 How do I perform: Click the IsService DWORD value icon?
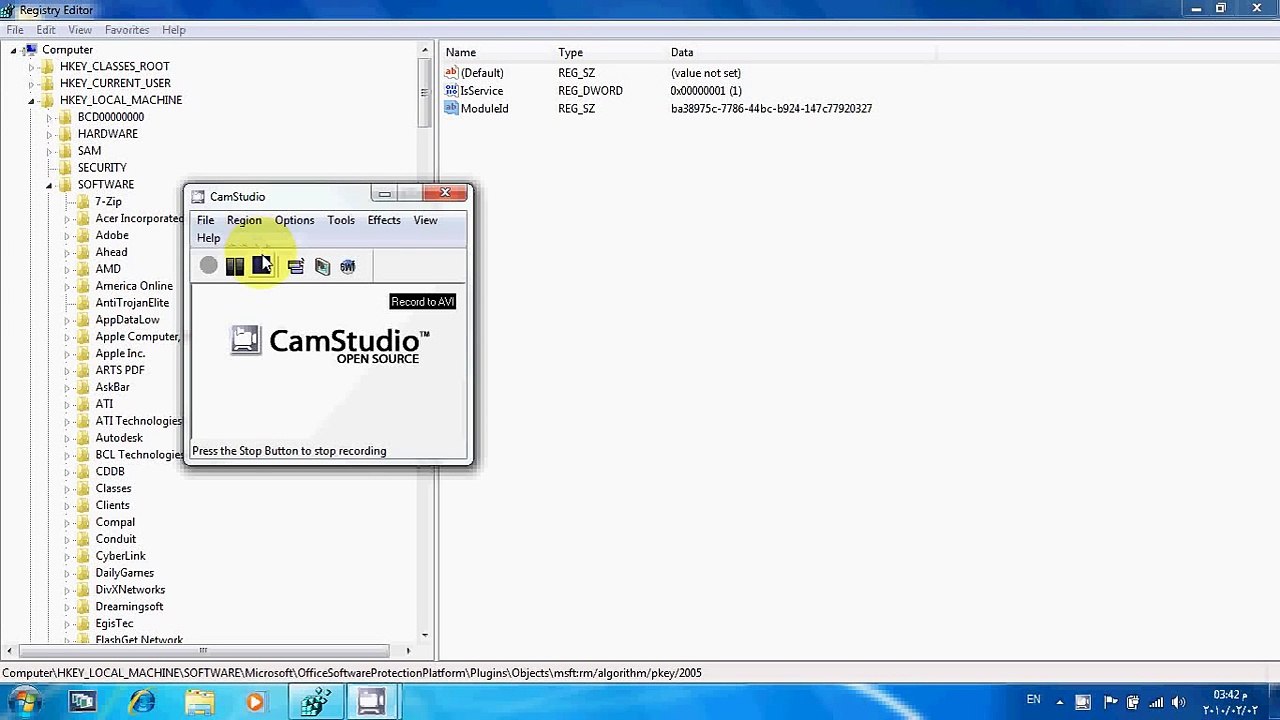(451, 91)
